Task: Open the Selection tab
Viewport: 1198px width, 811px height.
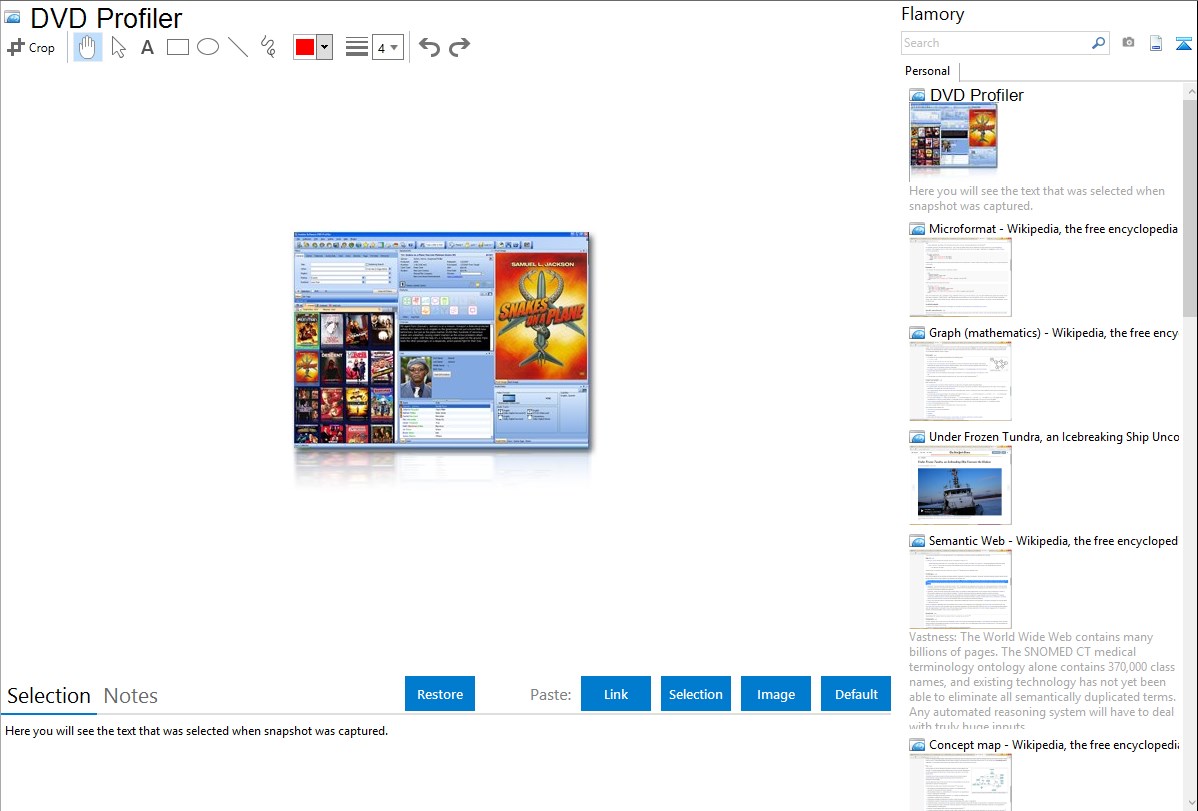Action: [49, 696]
